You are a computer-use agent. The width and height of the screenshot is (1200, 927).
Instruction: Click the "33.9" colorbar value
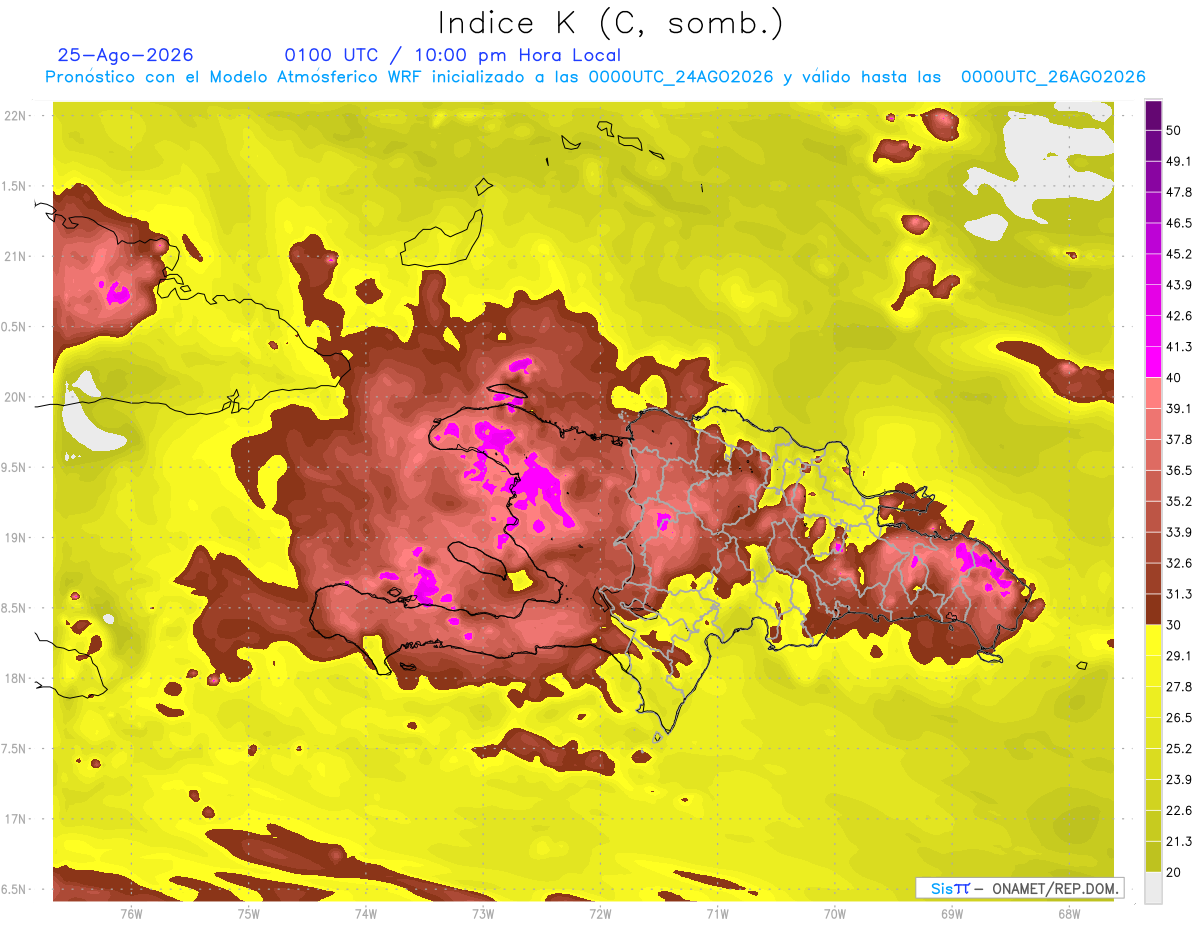click(1179, 532)
